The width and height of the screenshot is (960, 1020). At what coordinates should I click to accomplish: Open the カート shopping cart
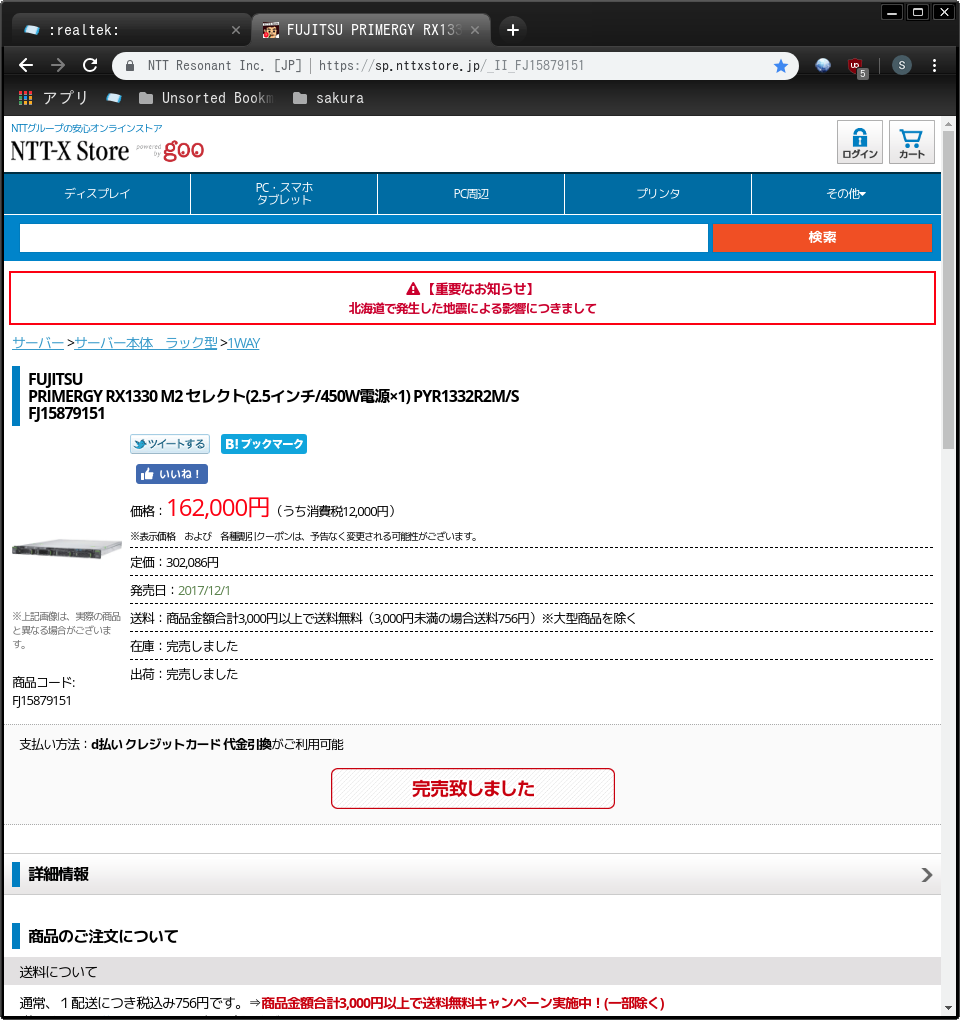(911, 142)
